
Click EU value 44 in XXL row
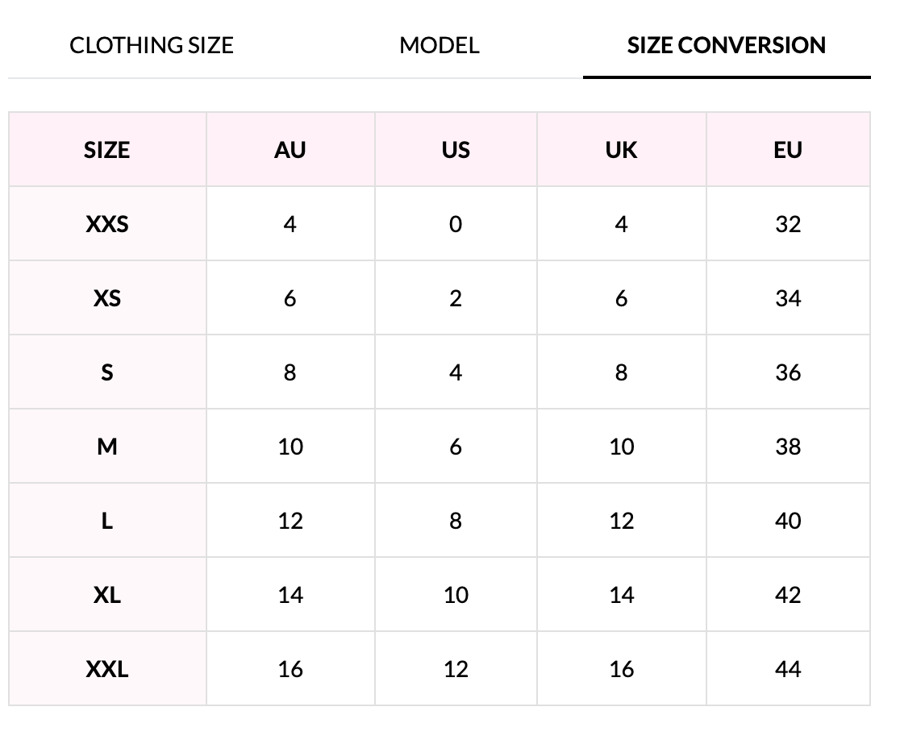pyautogui.click(x=788, y=668)
